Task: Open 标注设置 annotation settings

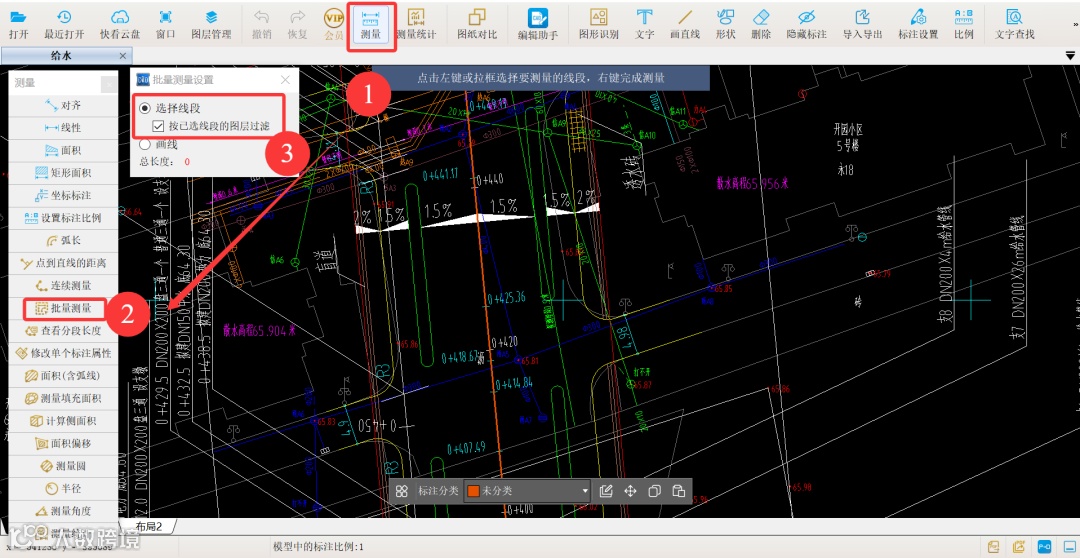Action: click(918, 24)
